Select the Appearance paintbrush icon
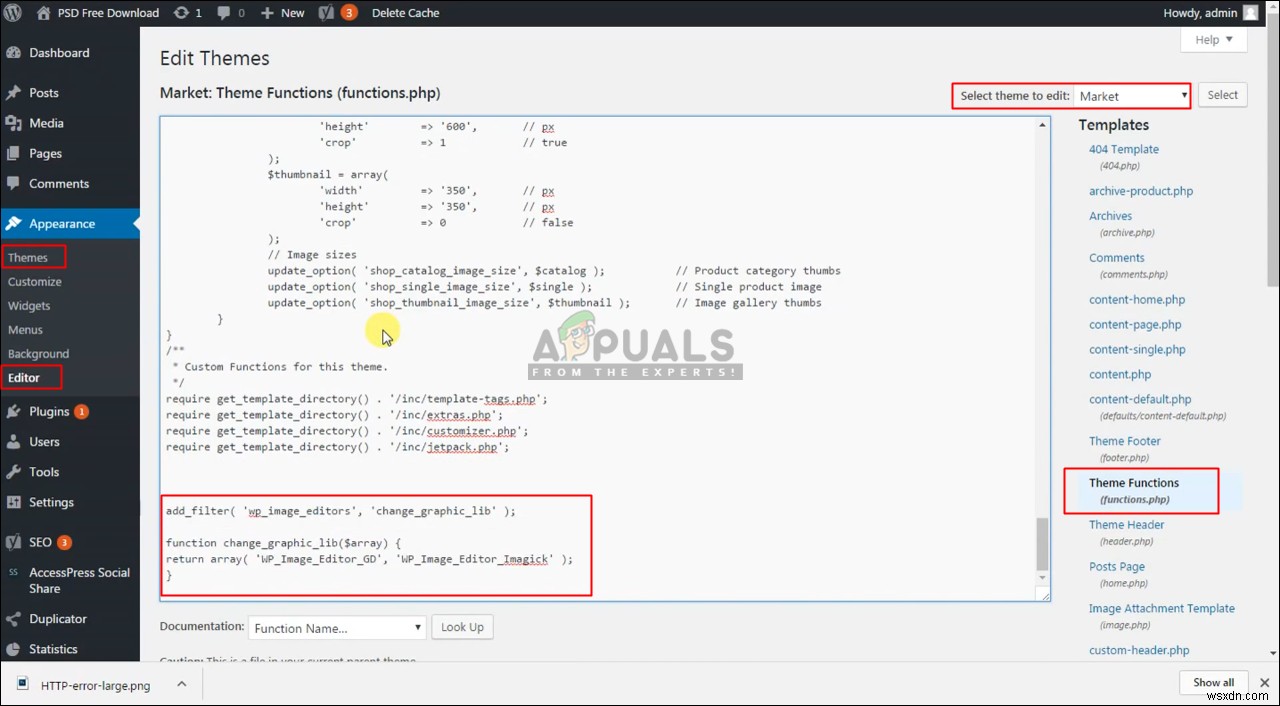 pos(14,224)
